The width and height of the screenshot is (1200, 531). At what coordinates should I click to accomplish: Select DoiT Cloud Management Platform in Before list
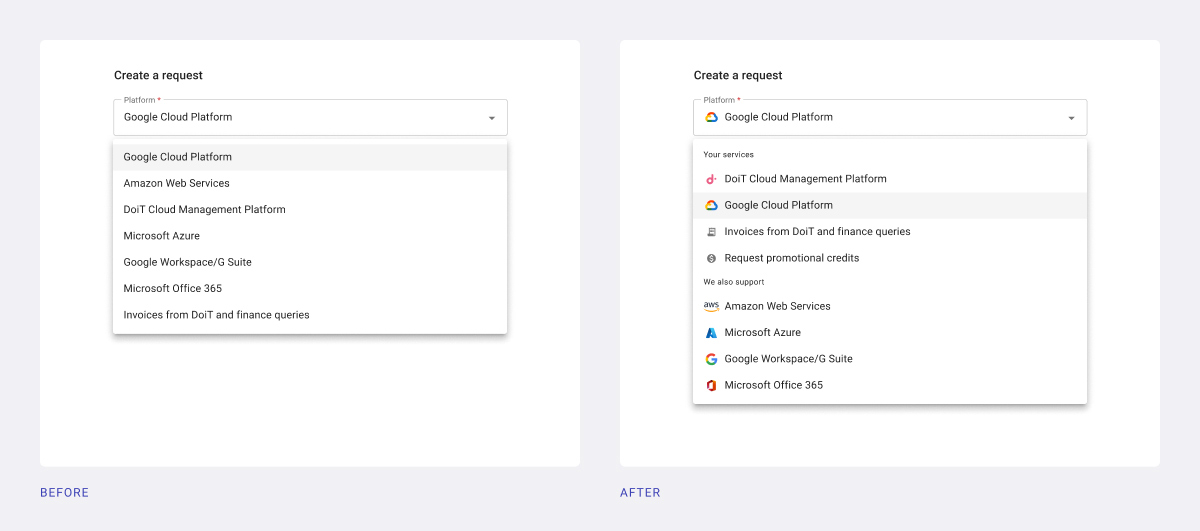click(x=310, y=210)
